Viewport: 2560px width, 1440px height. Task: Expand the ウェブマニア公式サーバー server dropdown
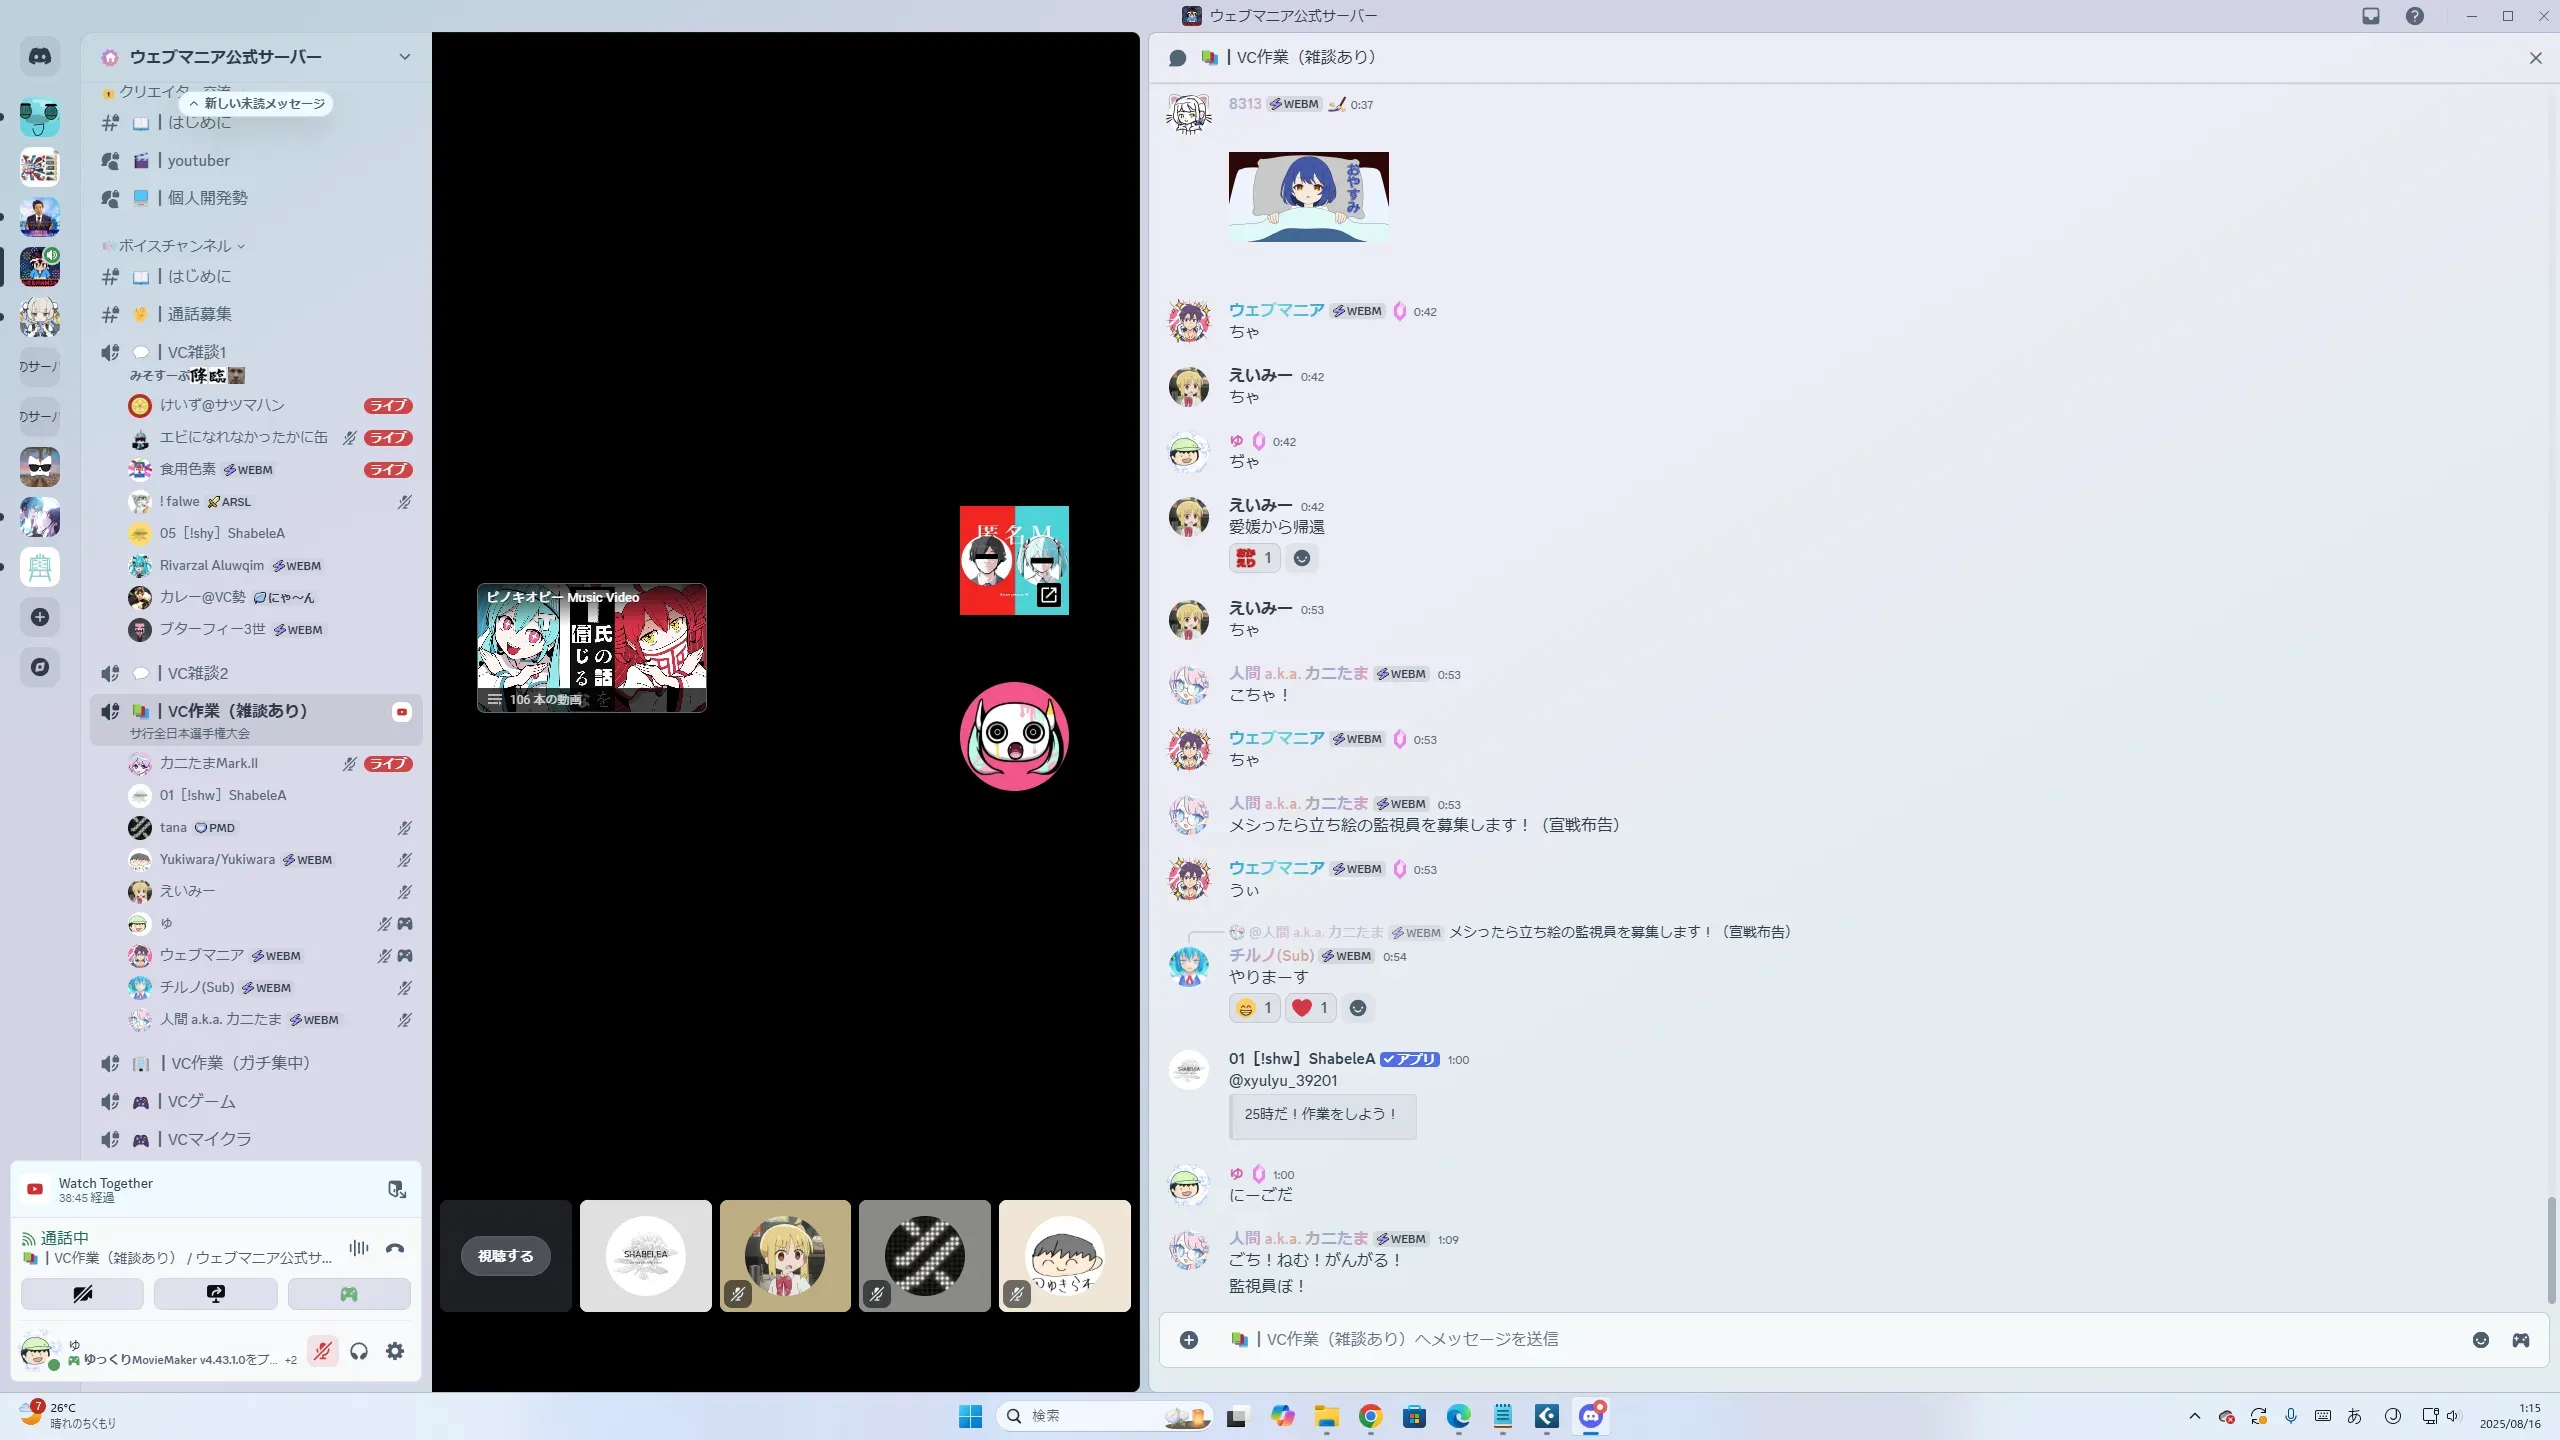pos(404,57)
